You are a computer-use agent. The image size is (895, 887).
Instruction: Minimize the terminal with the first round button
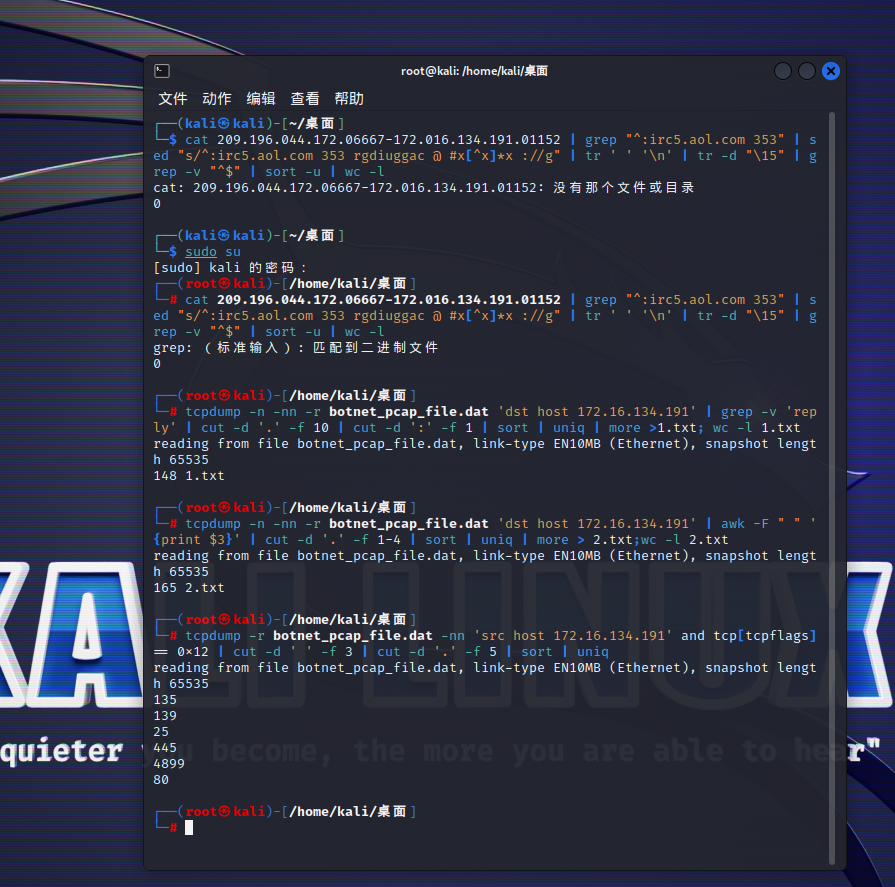tap(783, 71)
